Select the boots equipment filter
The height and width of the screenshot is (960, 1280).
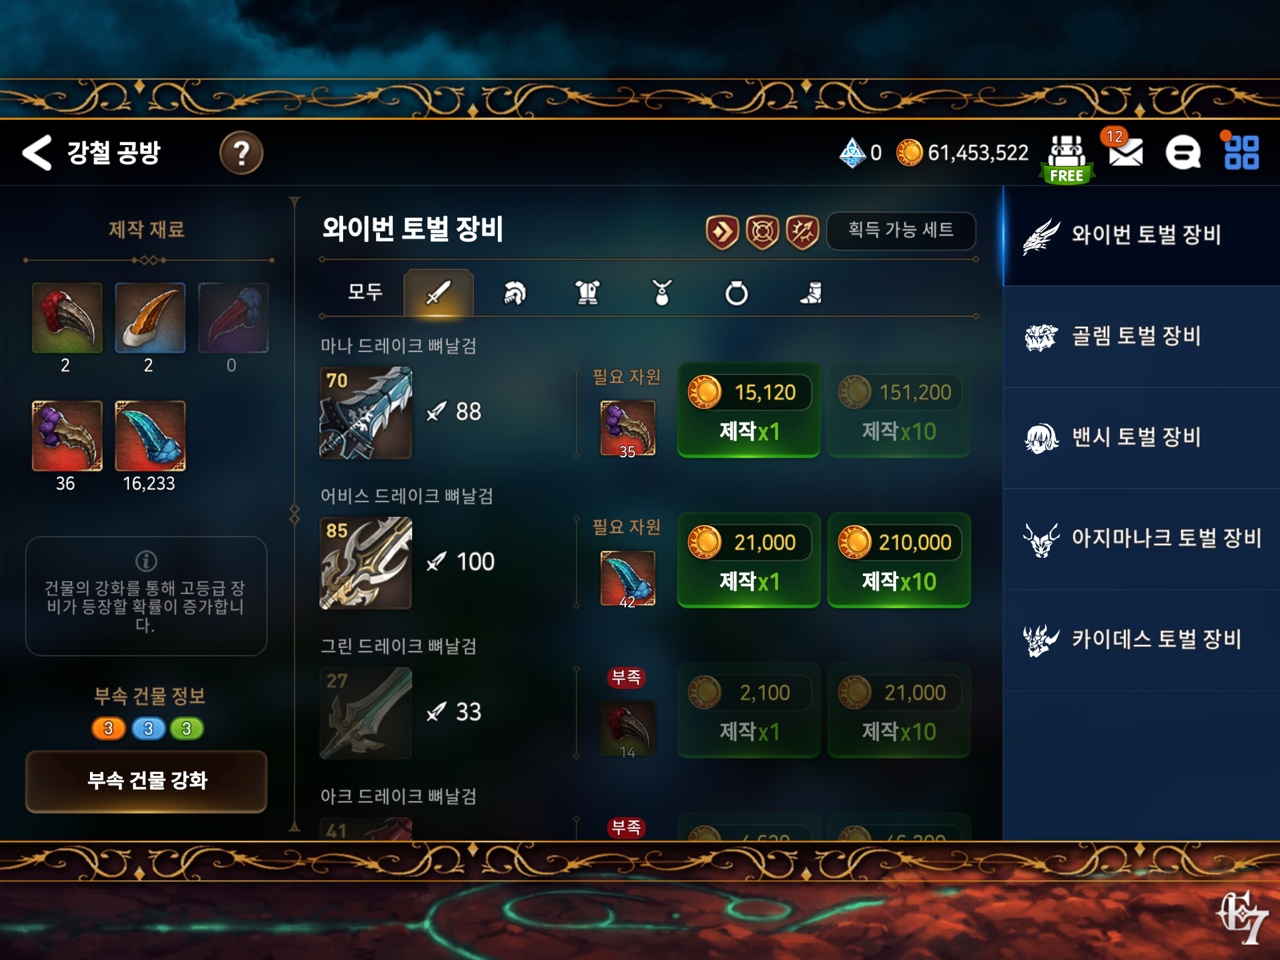[811, 293]
